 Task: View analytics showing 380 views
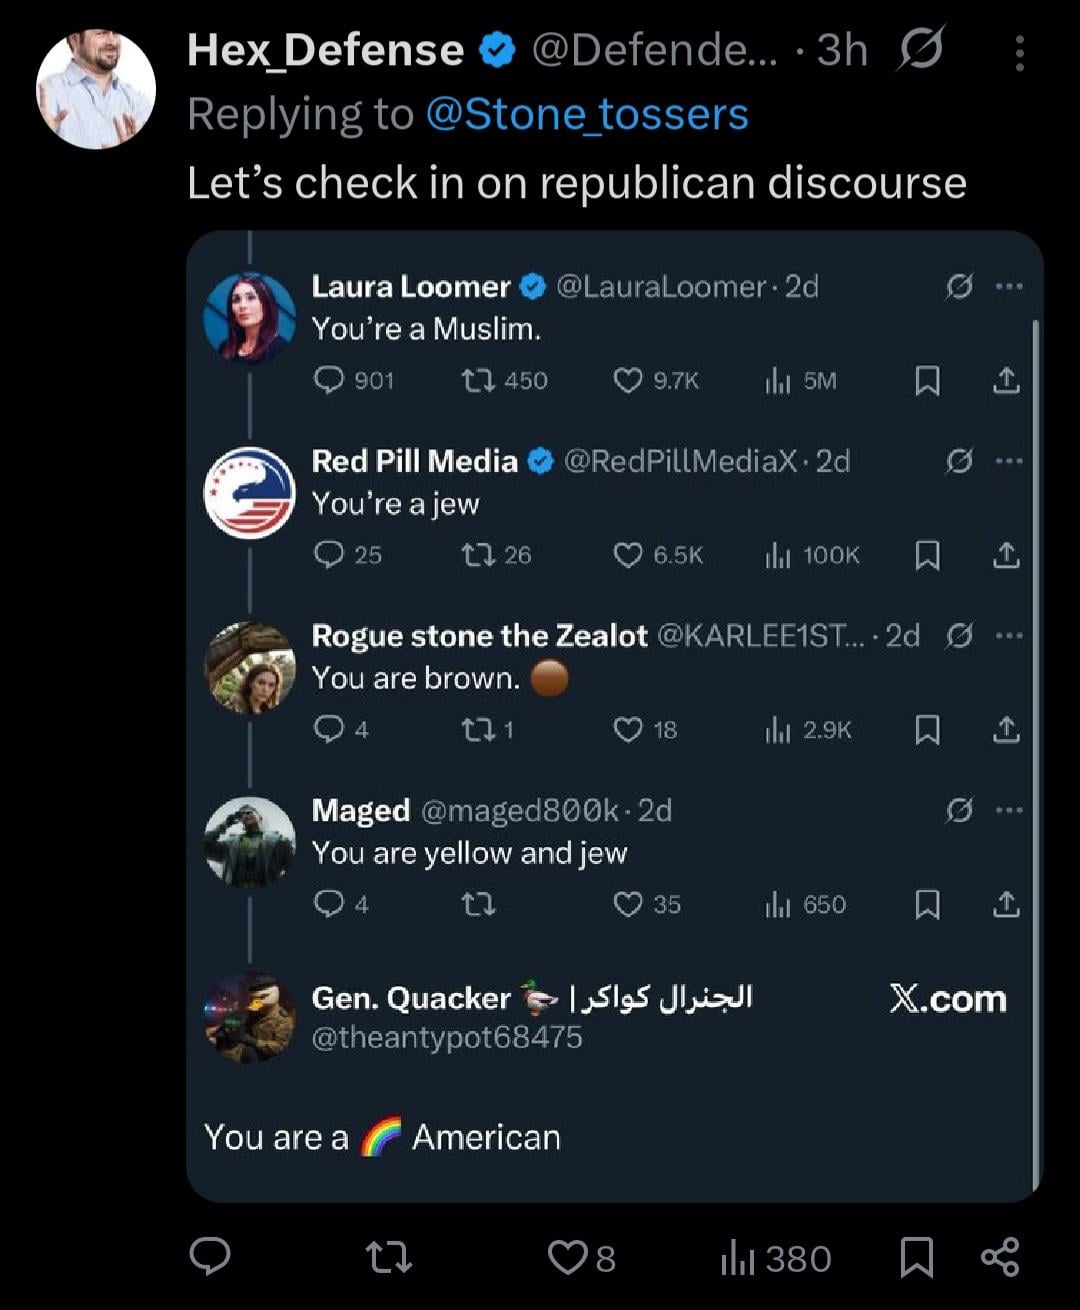click(776, 1258)
